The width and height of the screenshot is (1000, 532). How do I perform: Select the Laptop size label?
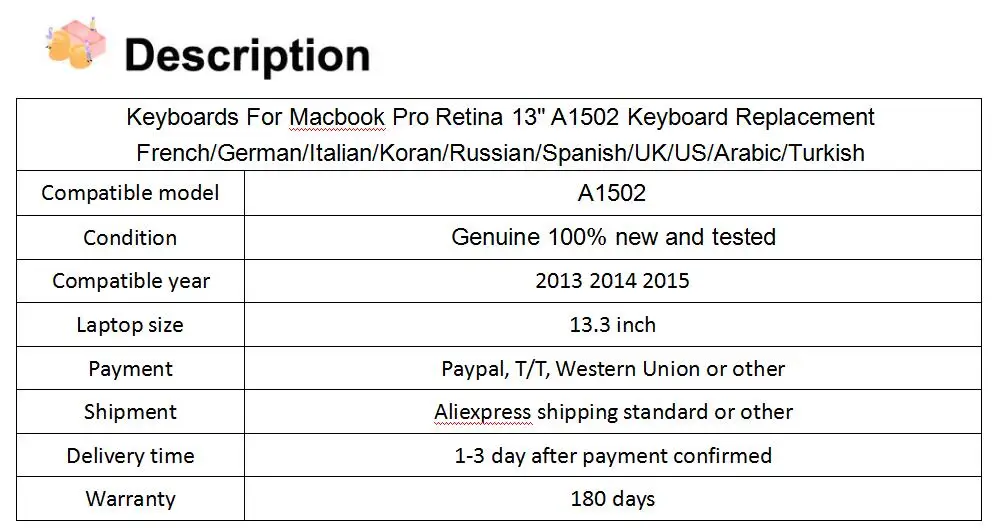pyautogui.click(x=130, y=325)
